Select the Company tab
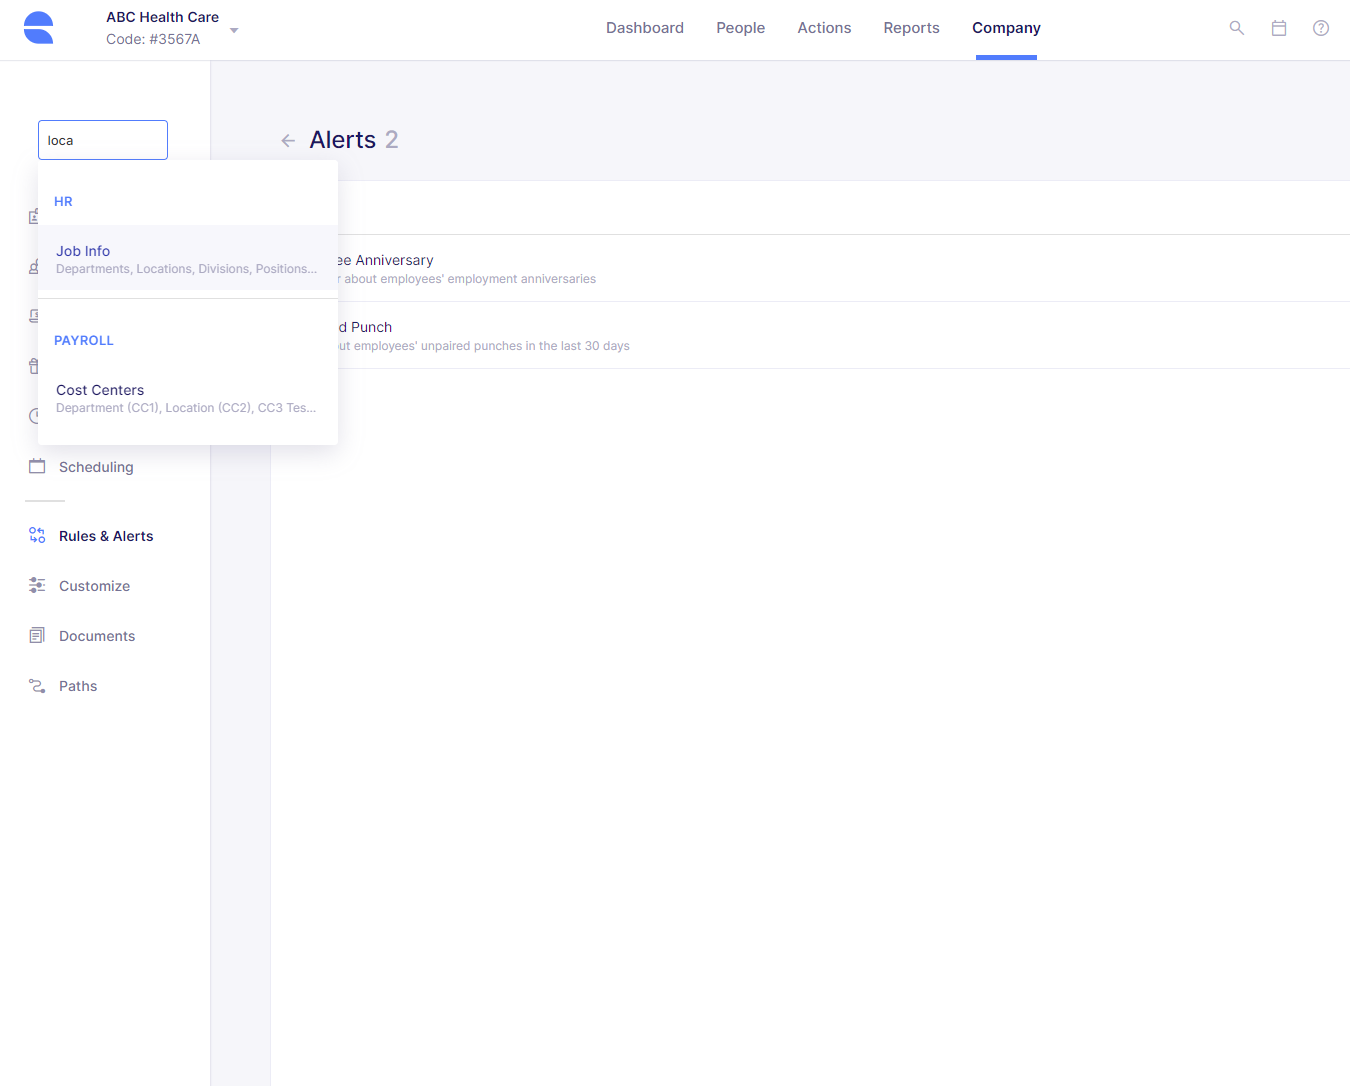The height and width of the screenshot is (1086, 1350). 1006,28
